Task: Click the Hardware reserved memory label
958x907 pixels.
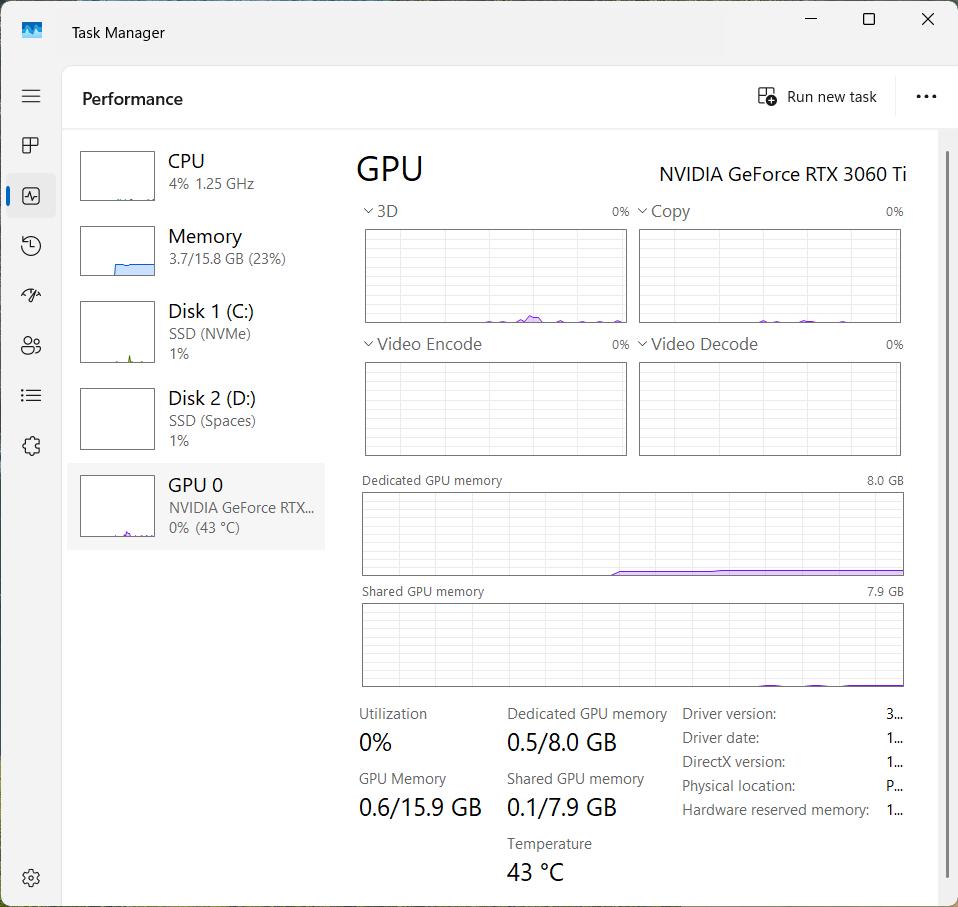Action: click(775, 810)
